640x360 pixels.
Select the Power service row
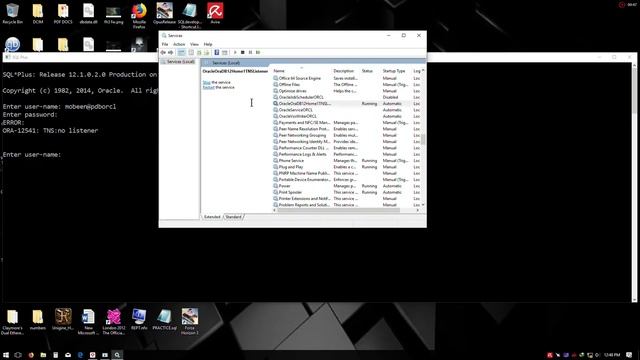point(347,186)
